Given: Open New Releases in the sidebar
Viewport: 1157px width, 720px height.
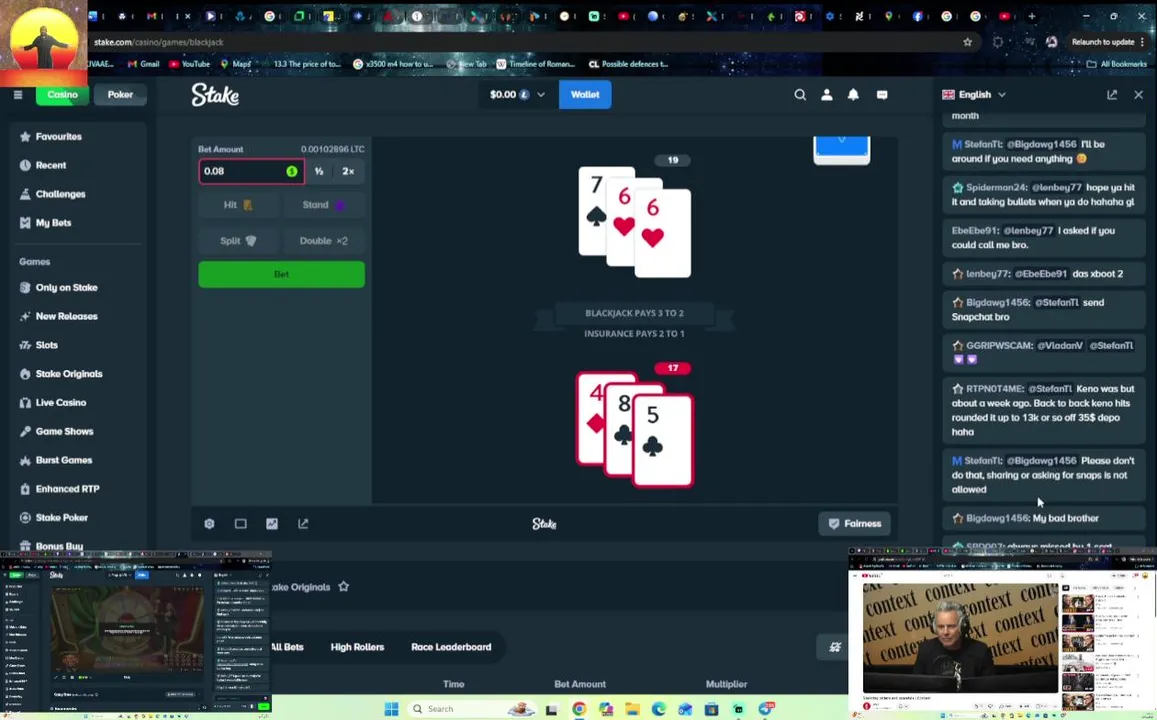Looking at the screenshot, I should (77, 316).
